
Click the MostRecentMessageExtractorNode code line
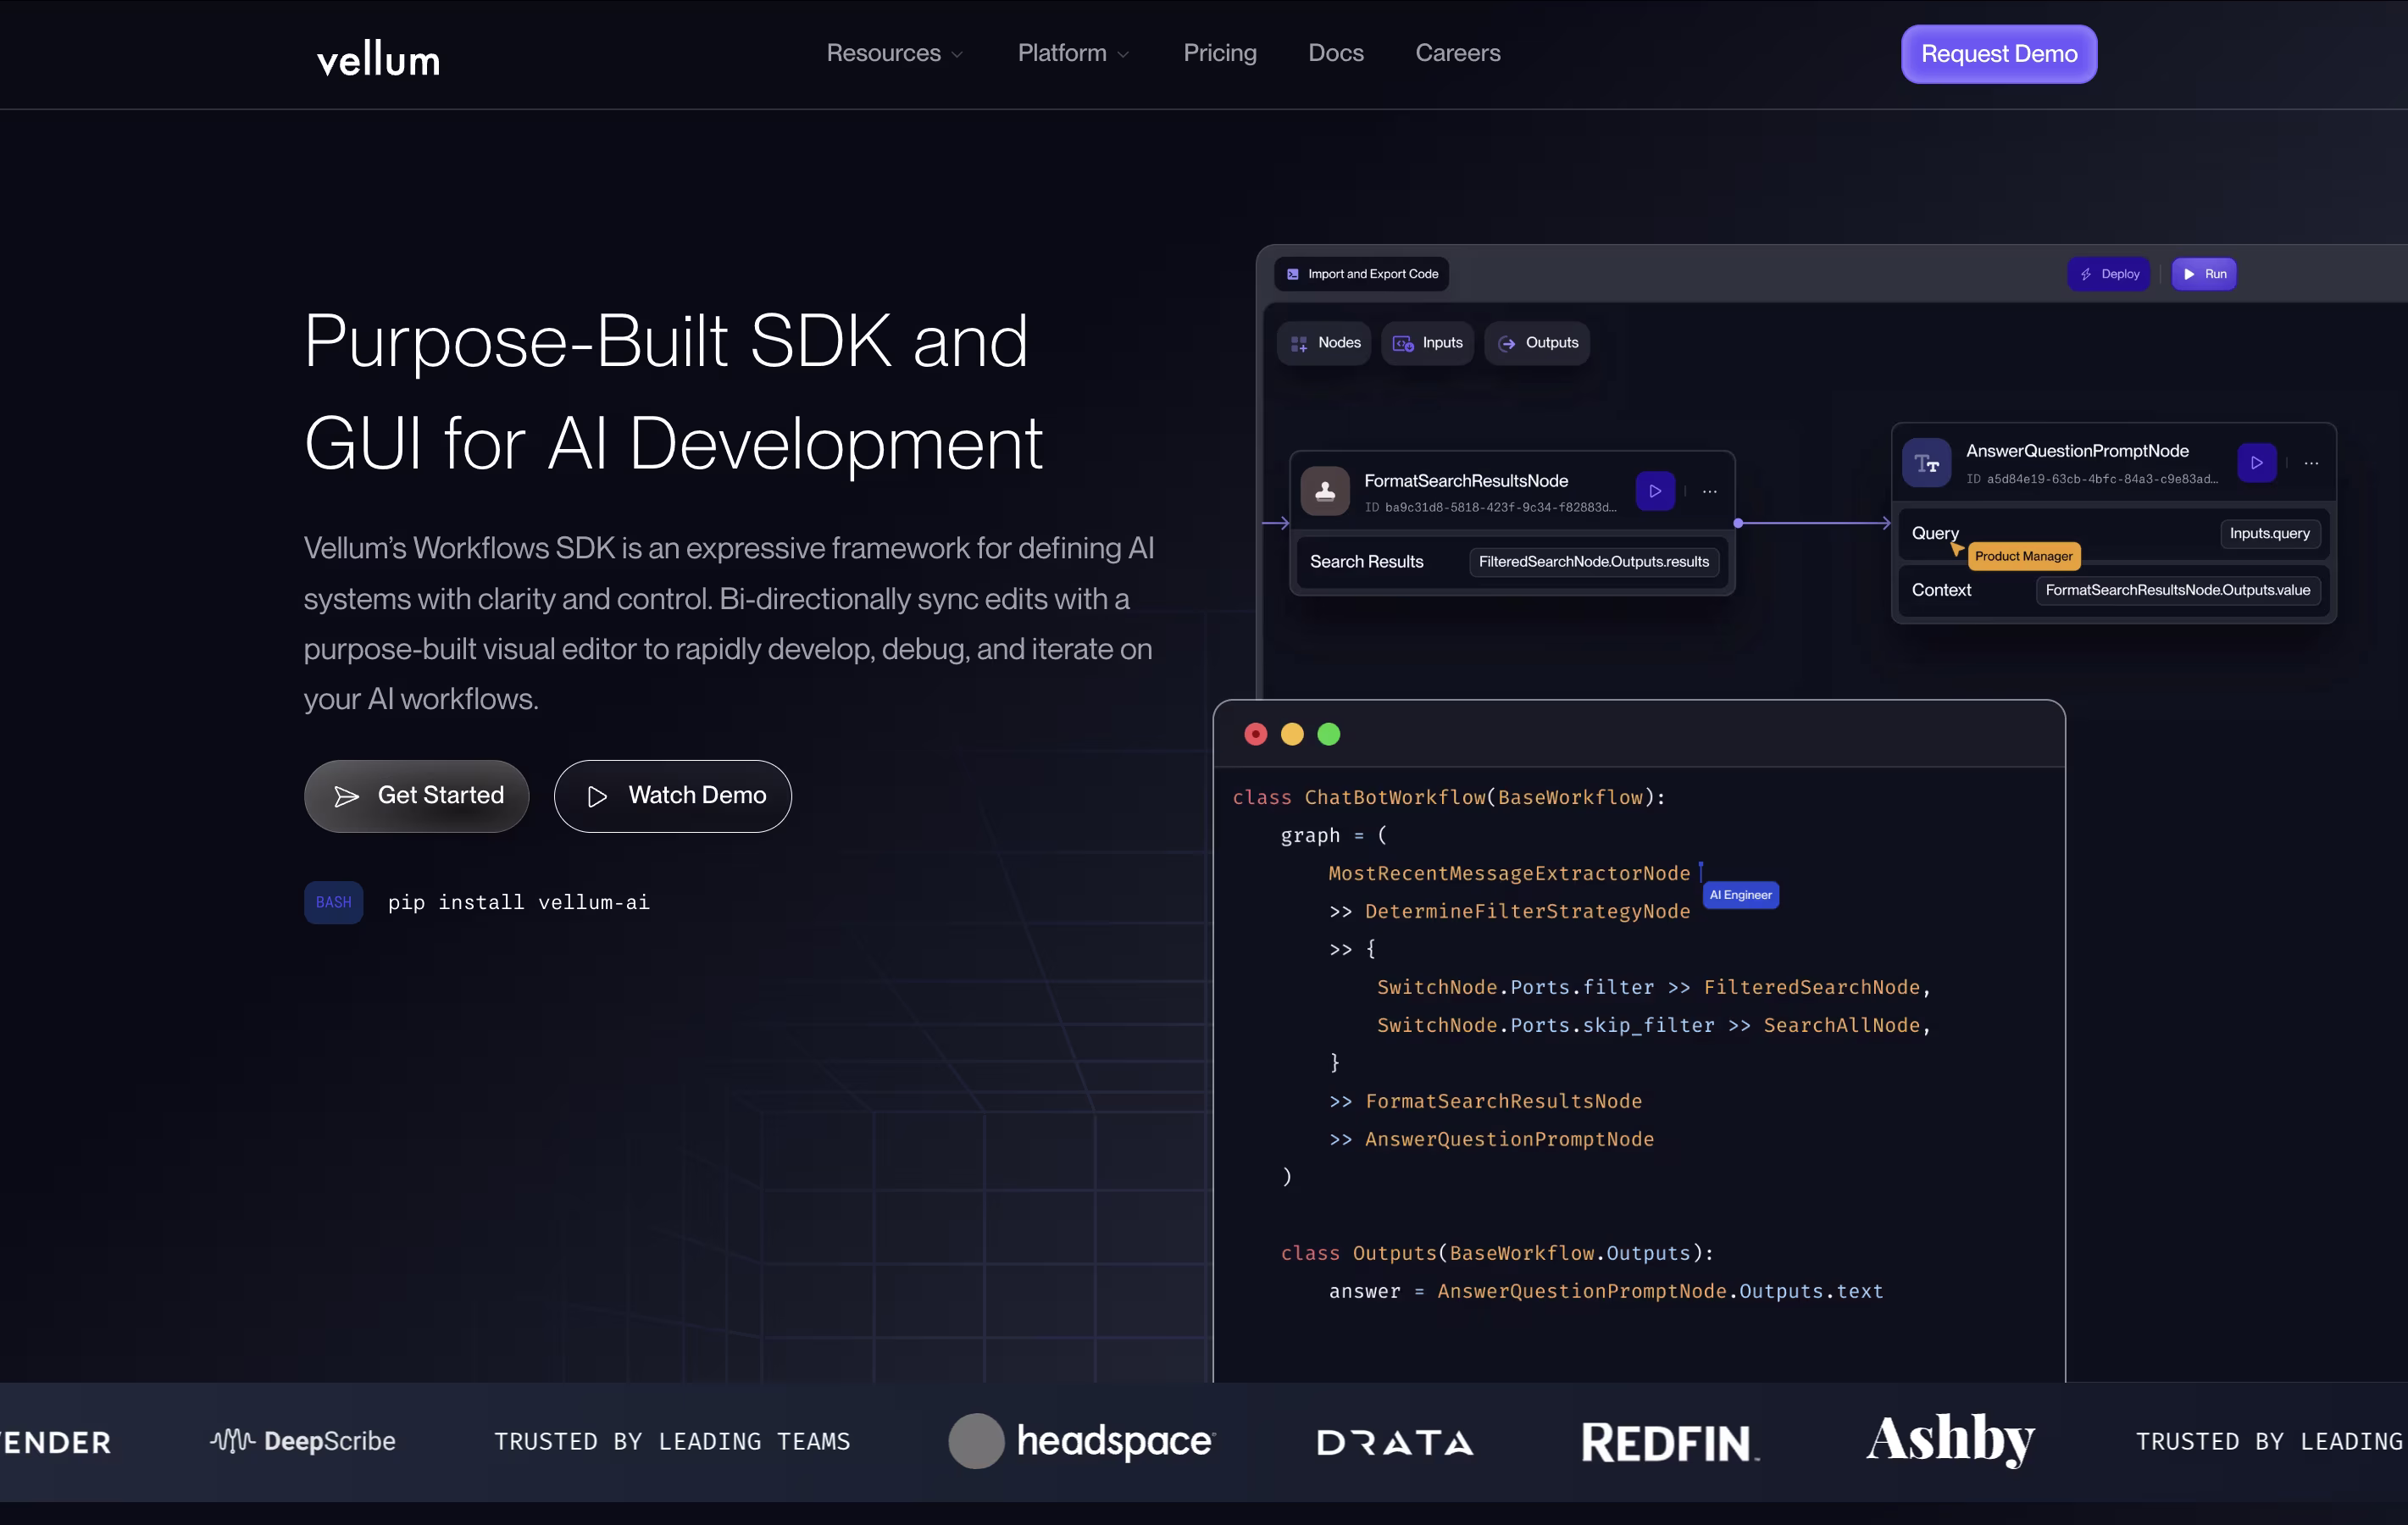[x=1508, y=874]
